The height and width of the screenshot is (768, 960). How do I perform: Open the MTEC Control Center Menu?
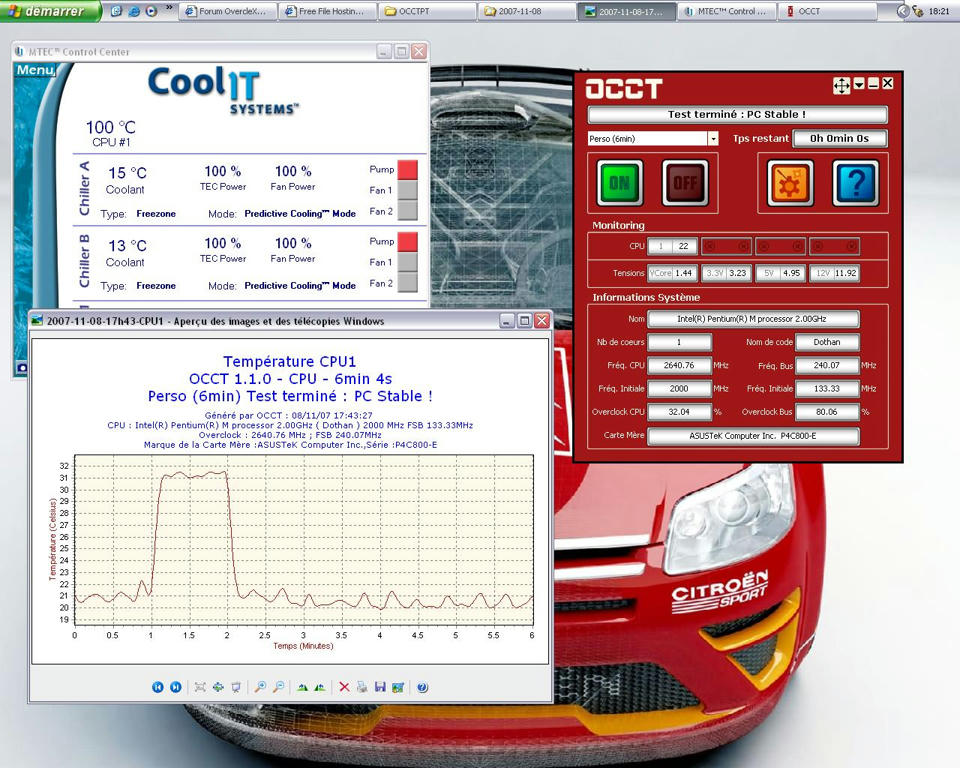coord(36,70)
